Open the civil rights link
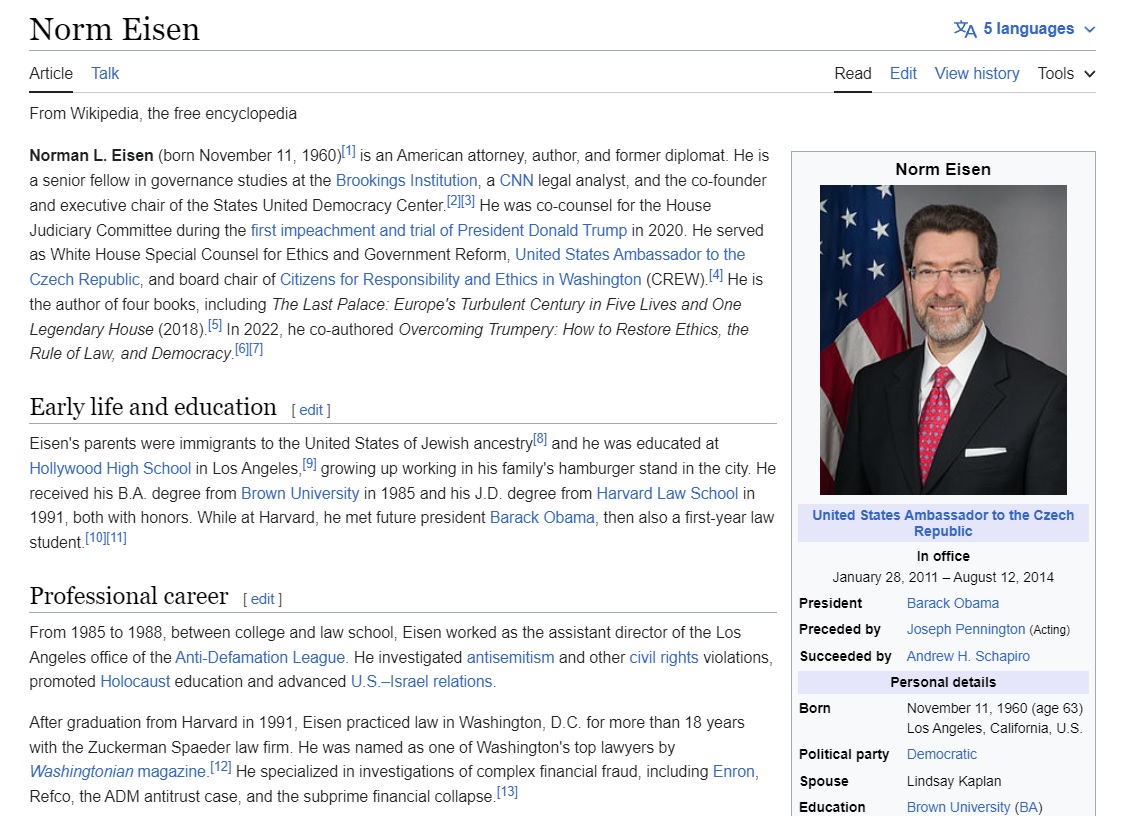Screen dimensions: 1121x816 [663, 658]
